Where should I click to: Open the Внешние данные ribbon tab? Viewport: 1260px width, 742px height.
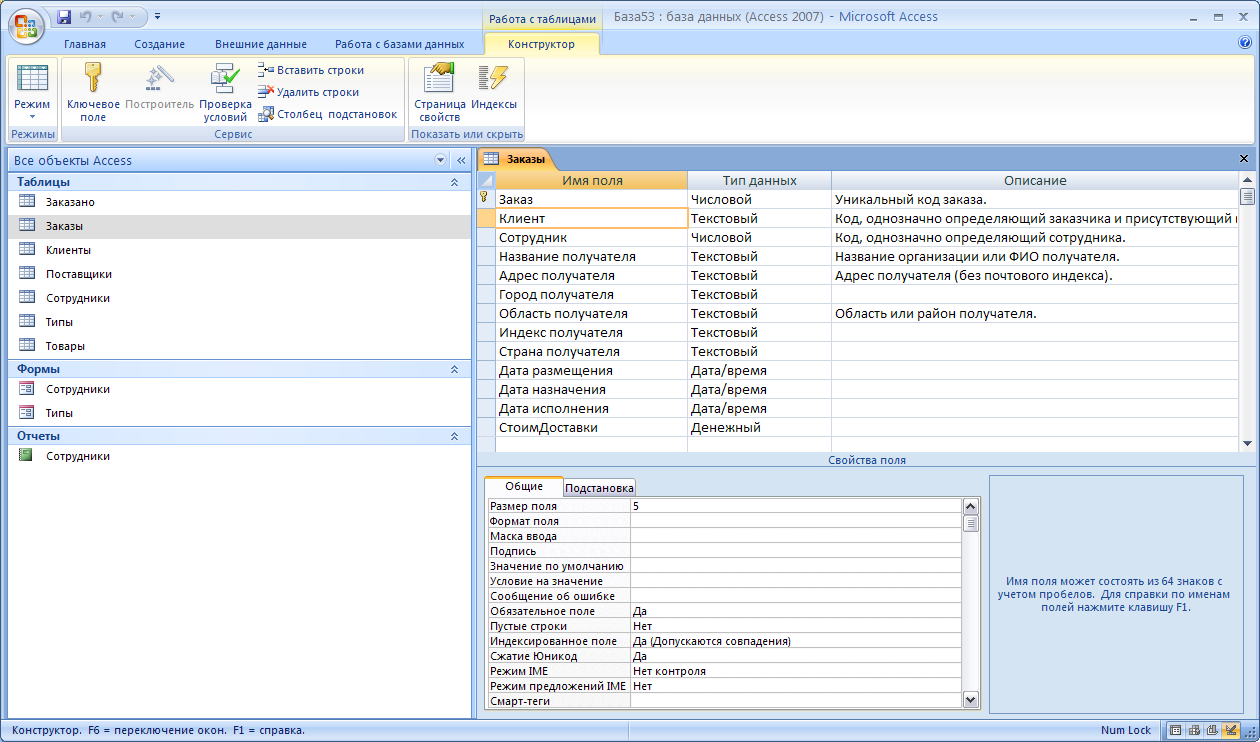(261, 44)
